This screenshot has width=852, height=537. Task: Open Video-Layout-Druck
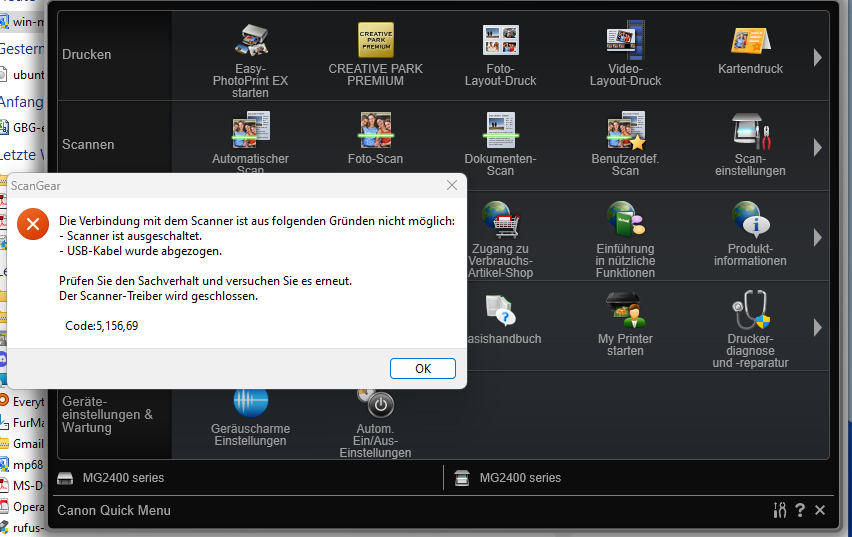tap(625, 55)
